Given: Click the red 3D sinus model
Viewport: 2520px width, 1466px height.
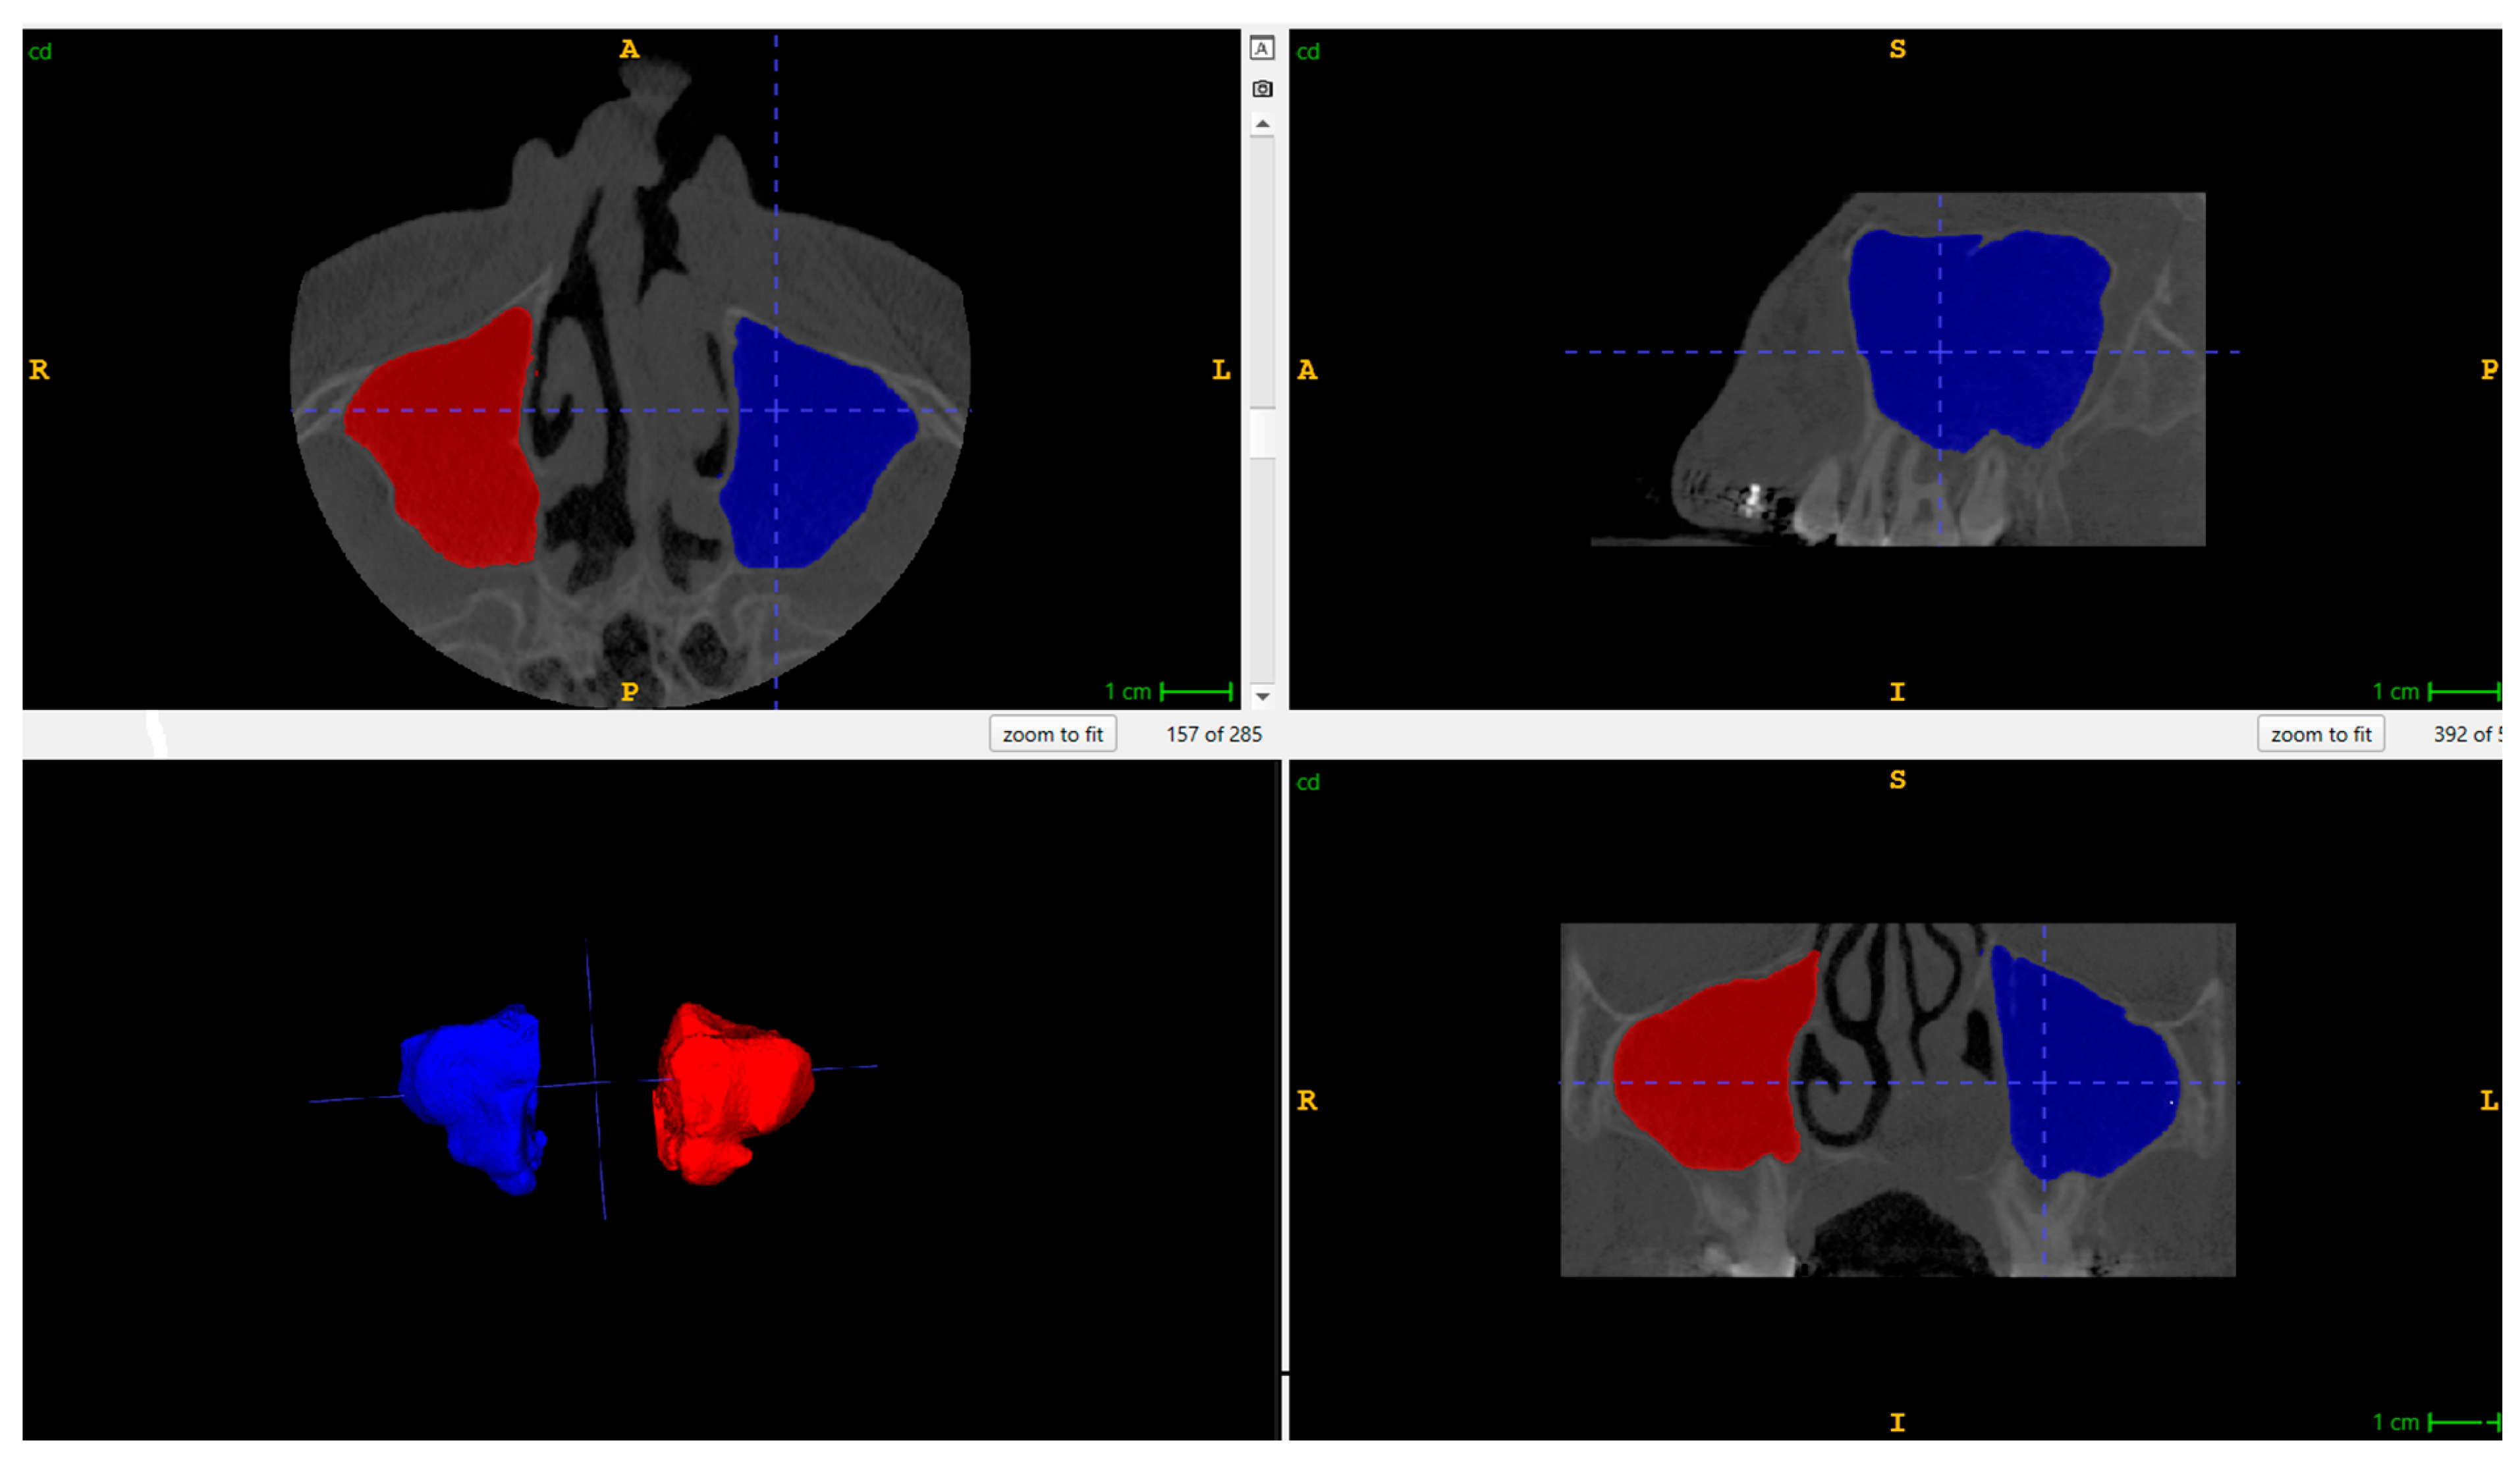Looking at the screenshot, I should click(735, 1090).
